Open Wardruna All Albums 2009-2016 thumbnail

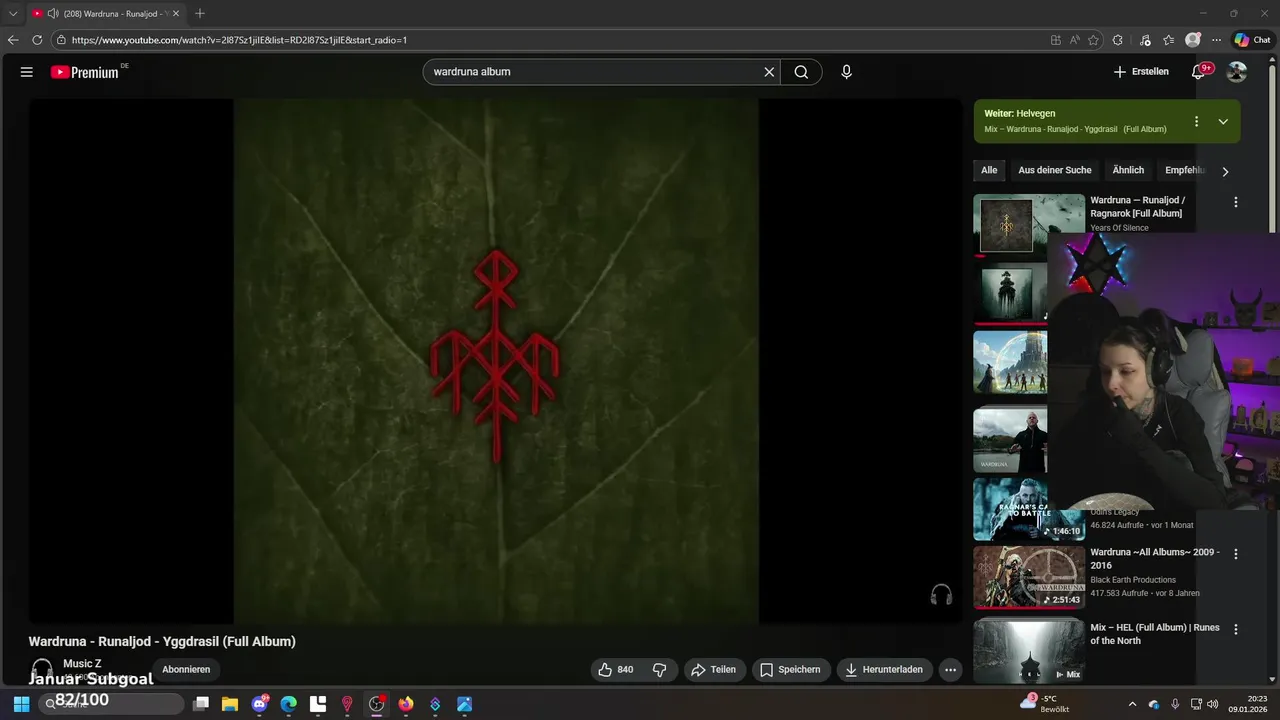(x=1029, y=577)
